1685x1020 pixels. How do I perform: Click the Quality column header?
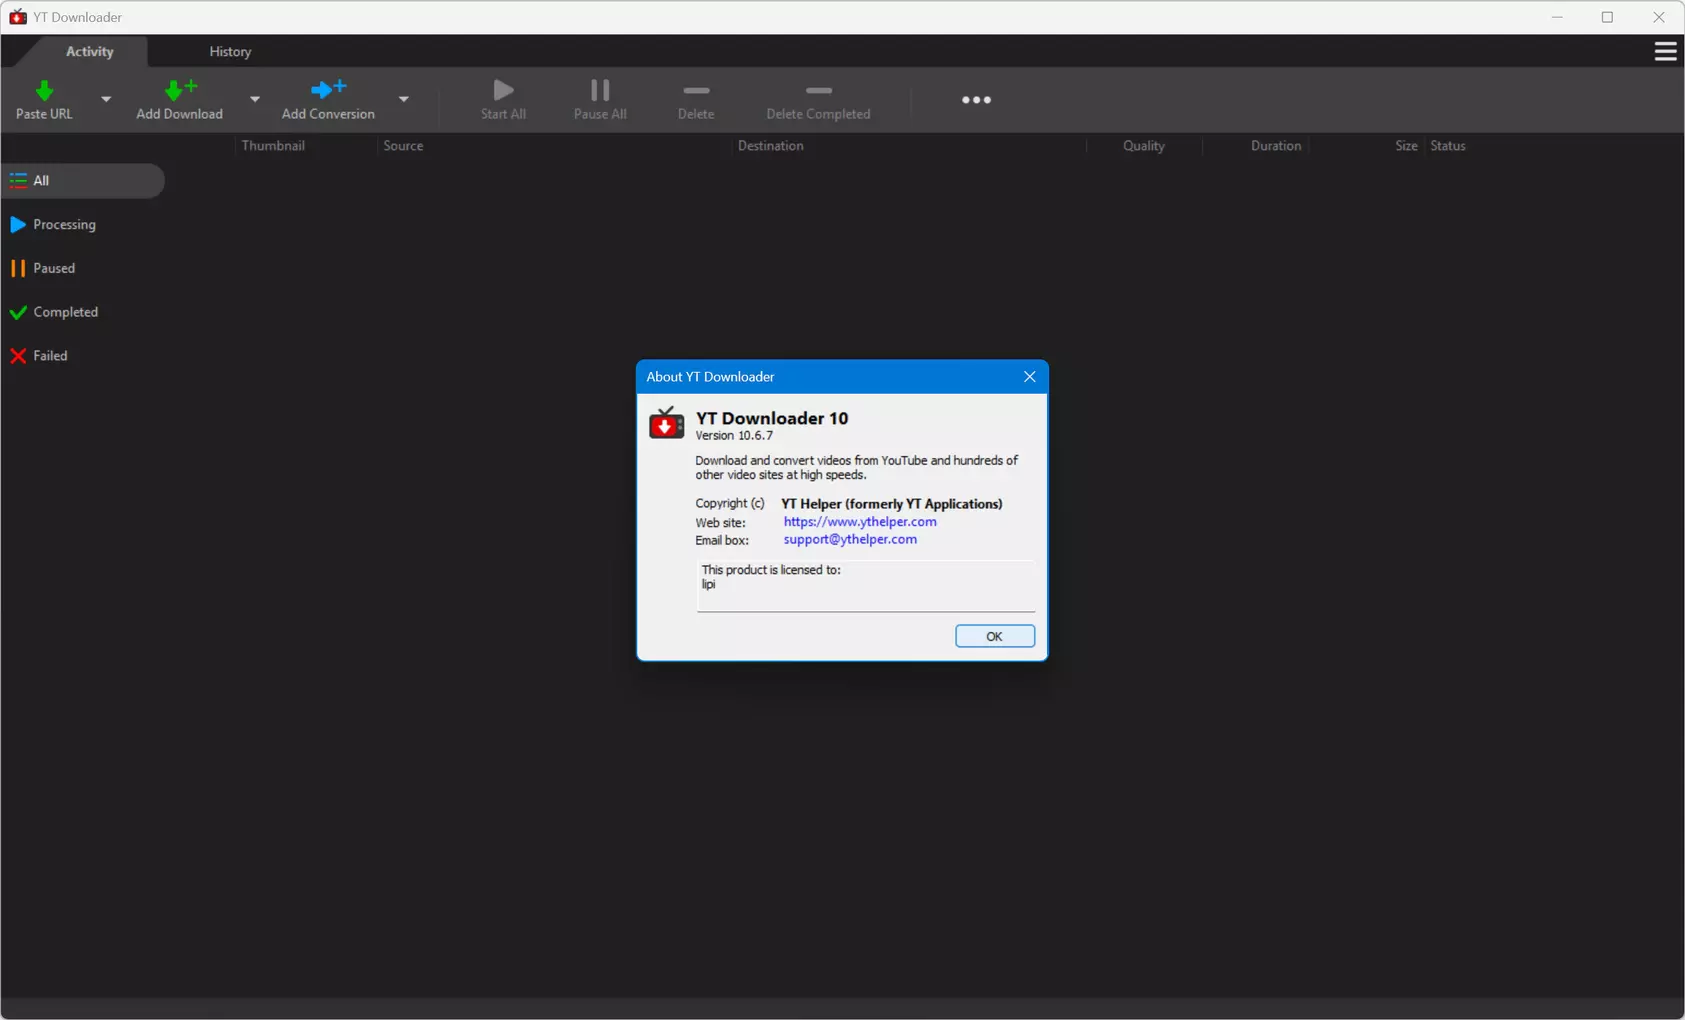coord(1143,146)
